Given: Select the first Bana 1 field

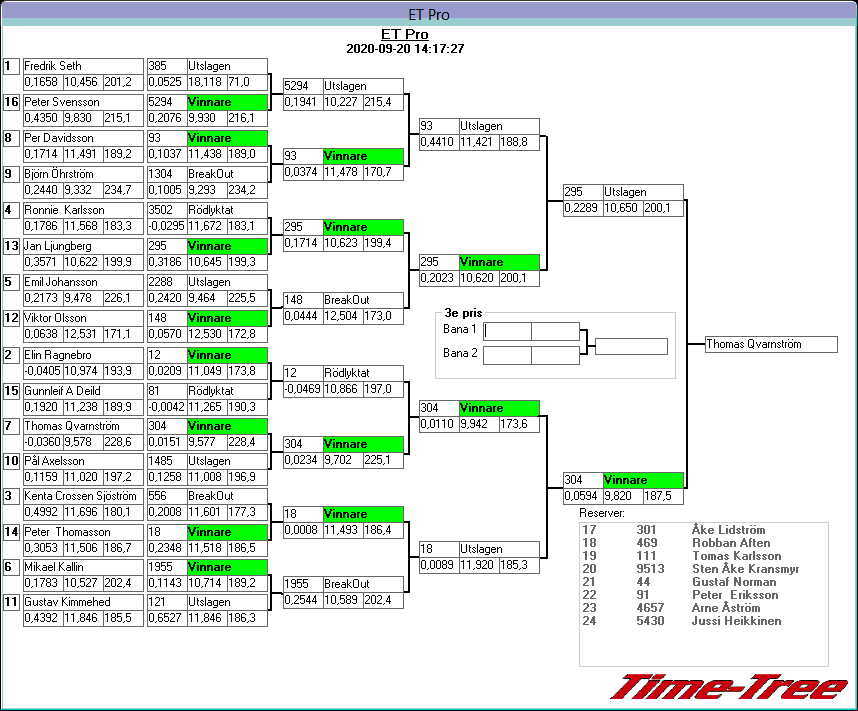Looking at the screenshot, I should tap(507, 331).
